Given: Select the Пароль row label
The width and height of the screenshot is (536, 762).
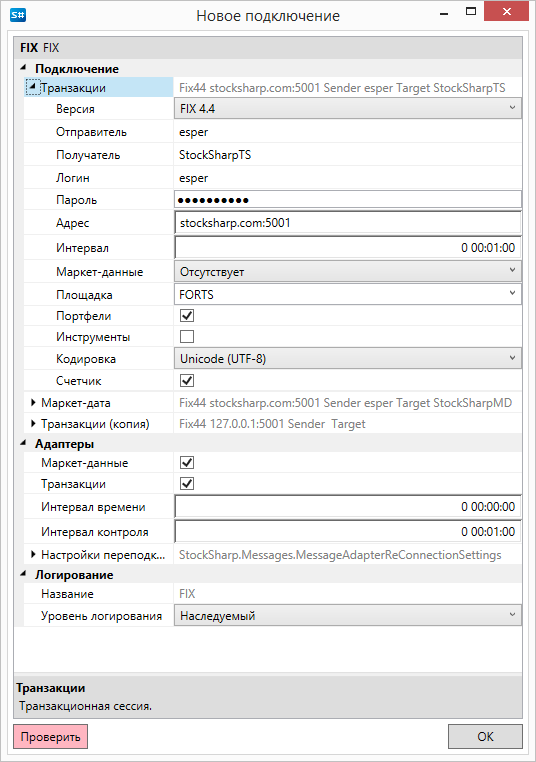Looking at the screenshot, I should 76,200.
